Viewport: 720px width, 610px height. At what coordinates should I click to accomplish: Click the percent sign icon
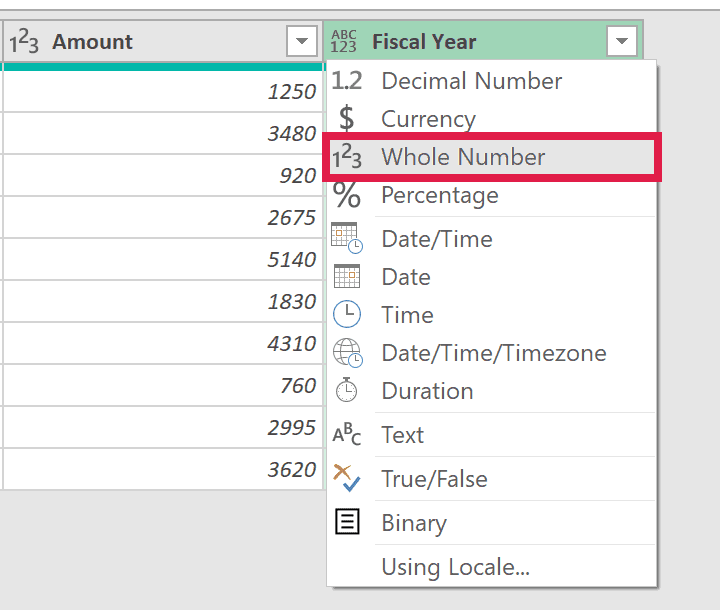347,195
